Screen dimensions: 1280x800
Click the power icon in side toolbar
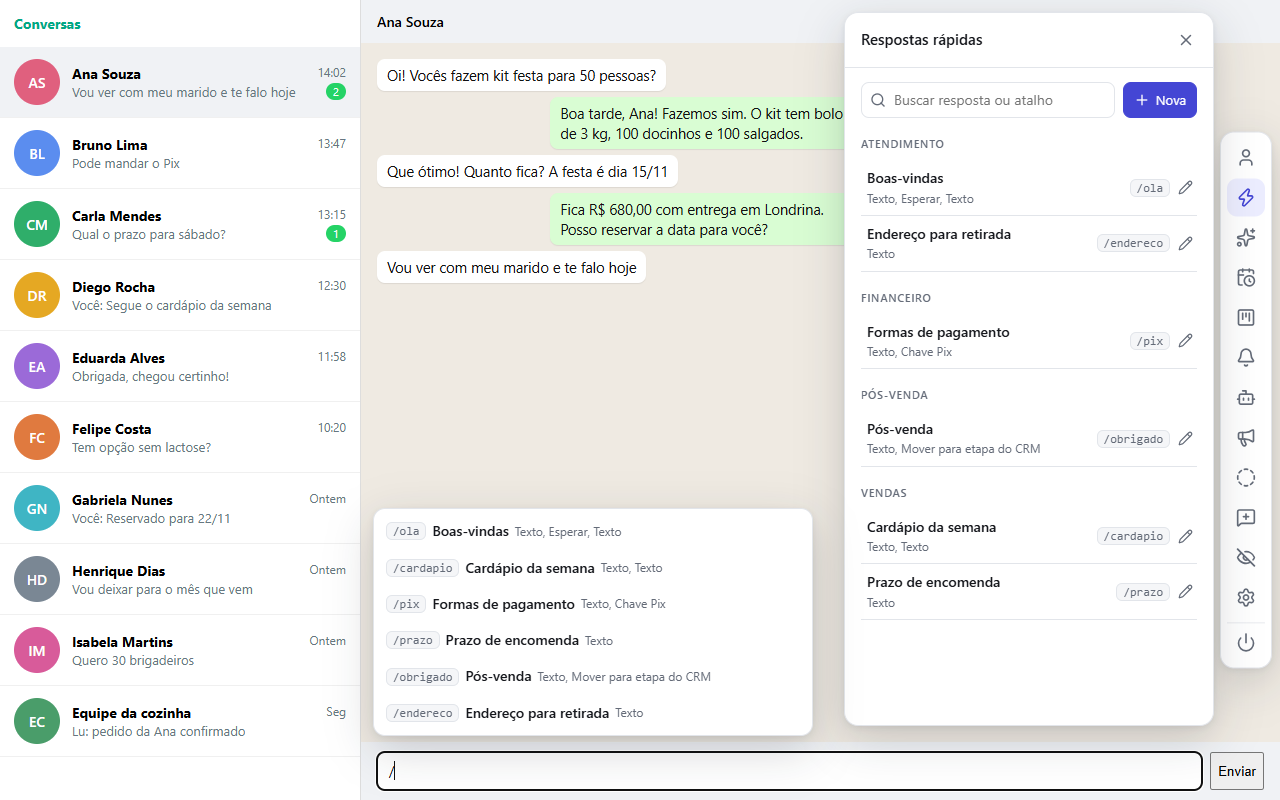click(x=1246, y=643)
